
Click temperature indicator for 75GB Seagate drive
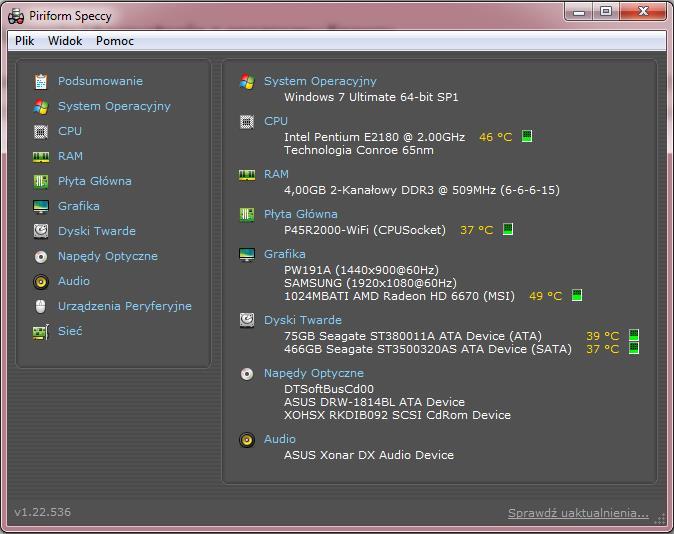pos(634,335)
